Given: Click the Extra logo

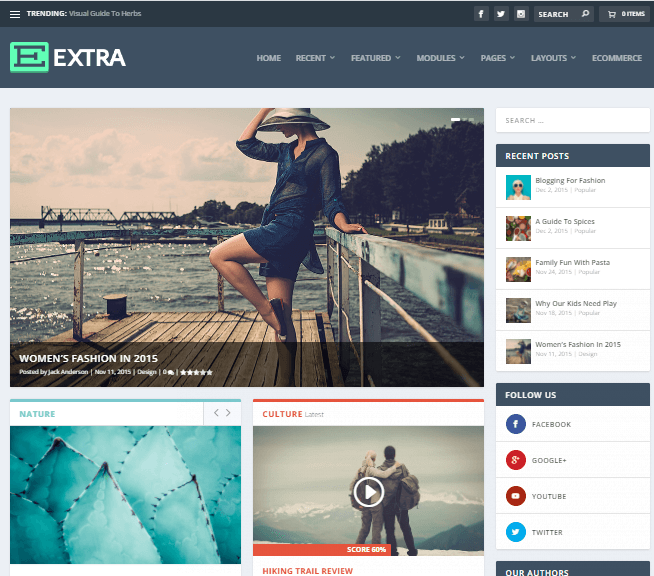Looking at the screenshot, I should (68, 58).
